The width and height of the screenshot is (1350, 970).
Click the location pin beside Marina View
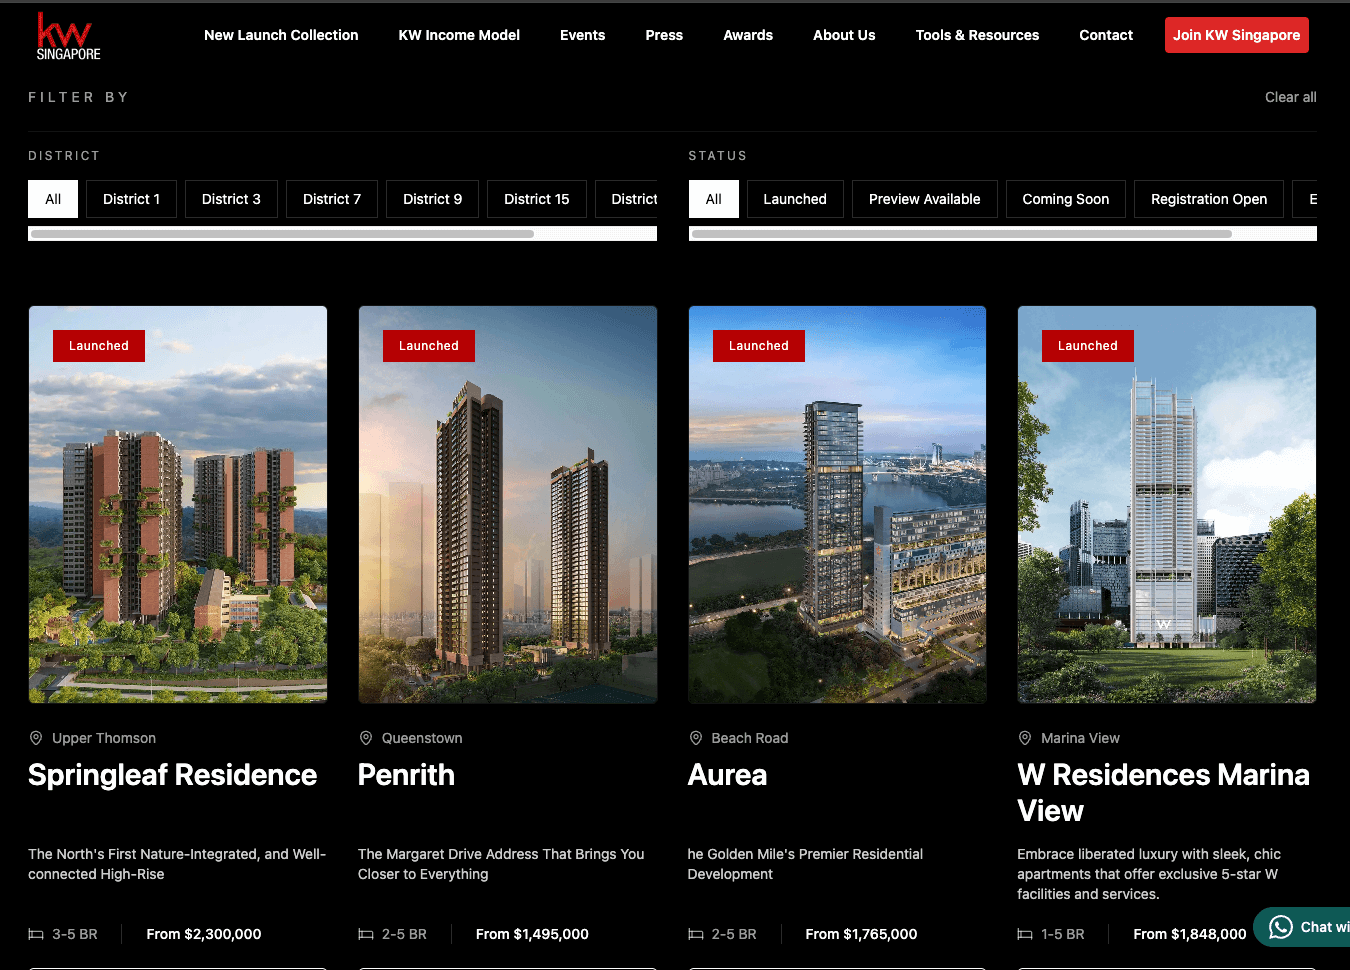click(x=1024, y=738)
